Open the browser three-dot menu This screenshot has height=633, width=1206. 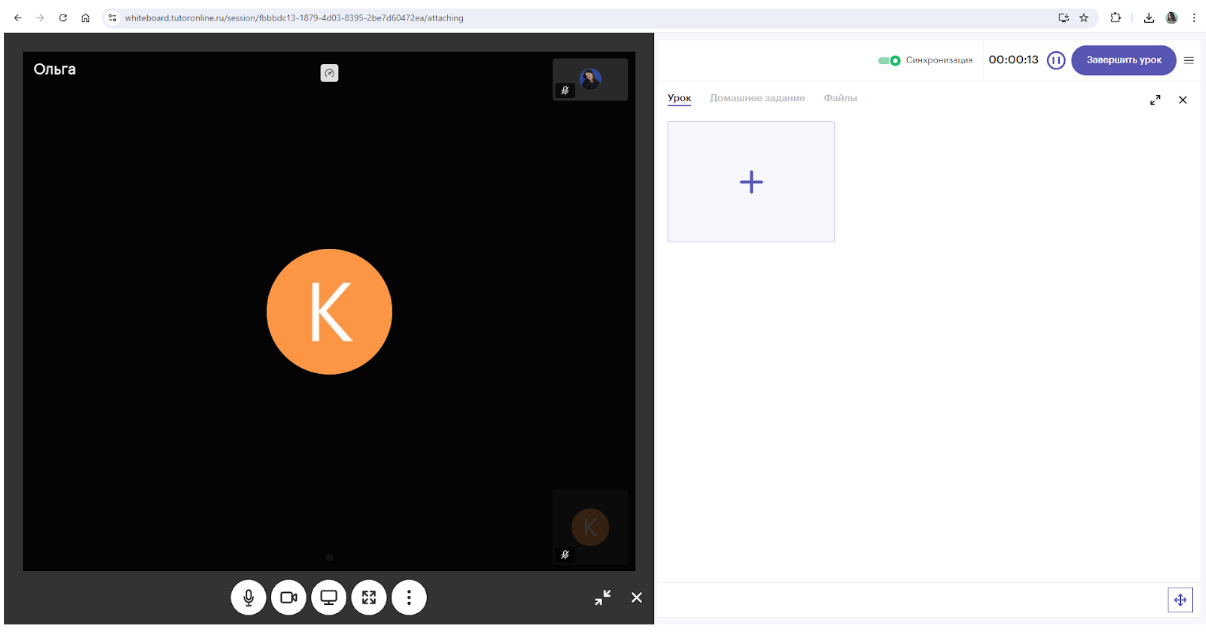tap(1194, 17)
